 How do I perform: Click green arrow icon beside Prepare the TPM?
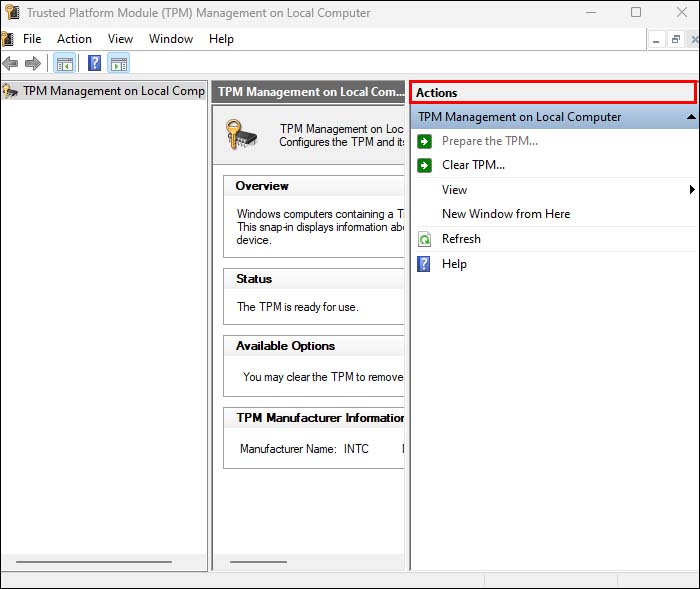424,142
